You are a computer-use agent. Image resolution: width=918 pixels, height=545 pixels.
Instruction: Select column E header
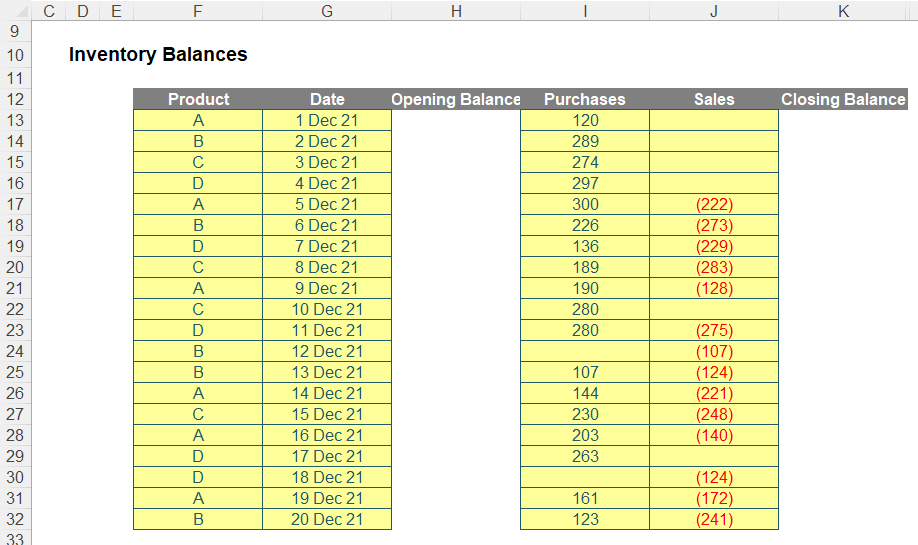116,11
